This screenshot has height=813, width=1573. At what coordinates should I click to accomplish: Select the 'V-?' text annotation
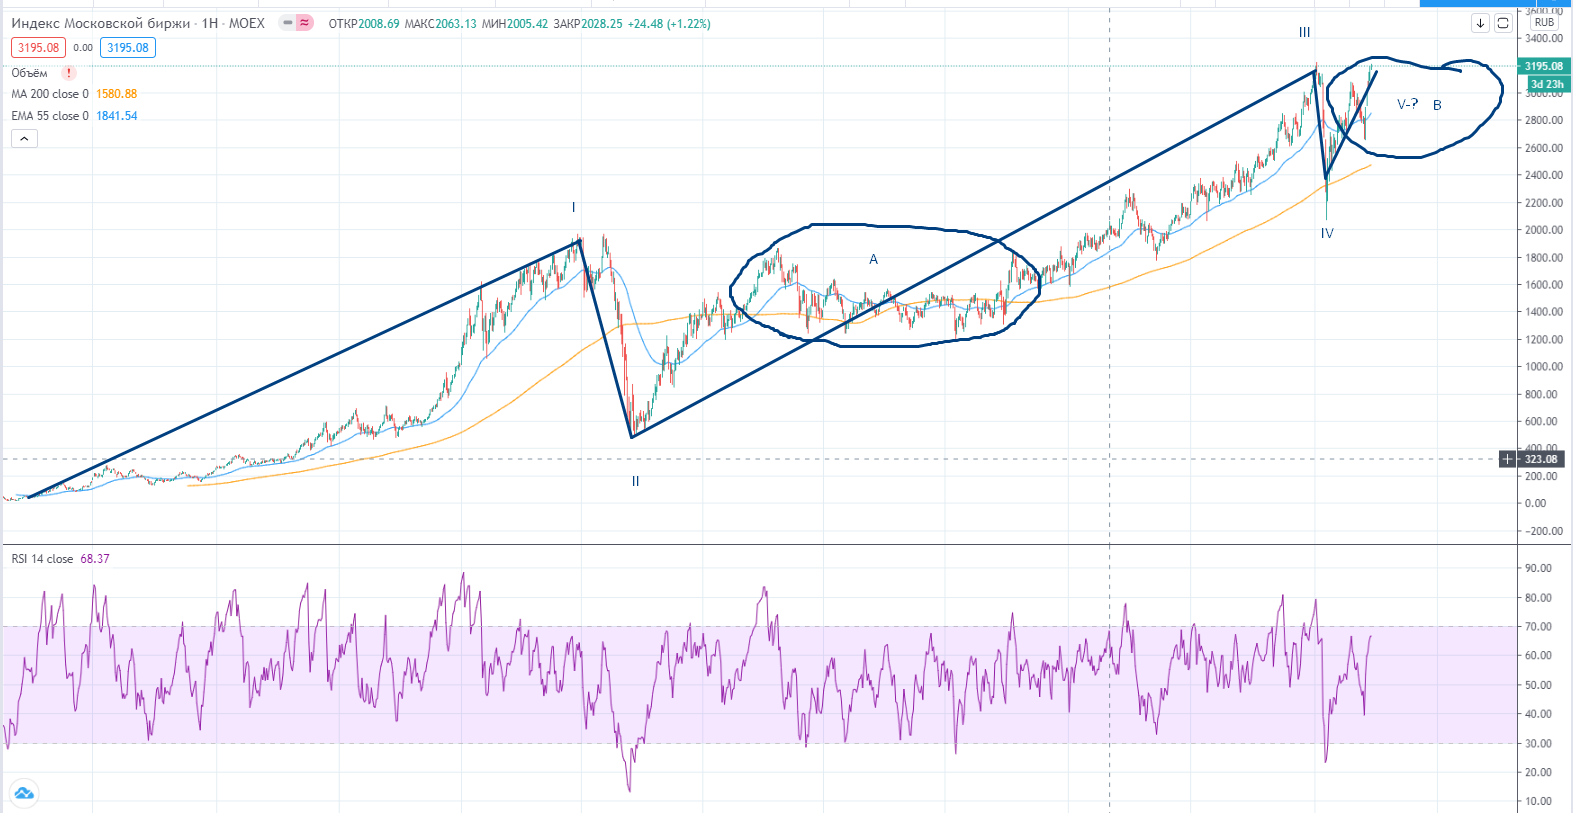(1407, 104)
